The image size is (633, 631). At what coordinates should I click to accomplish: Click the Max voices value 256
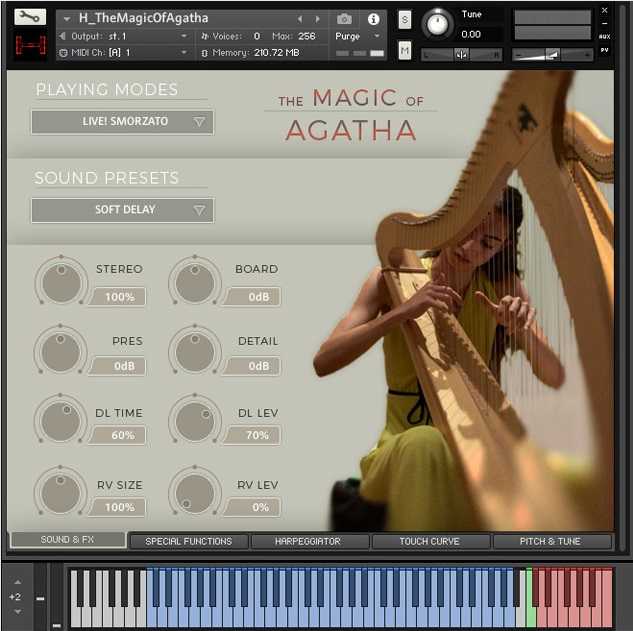click(307, 36)
